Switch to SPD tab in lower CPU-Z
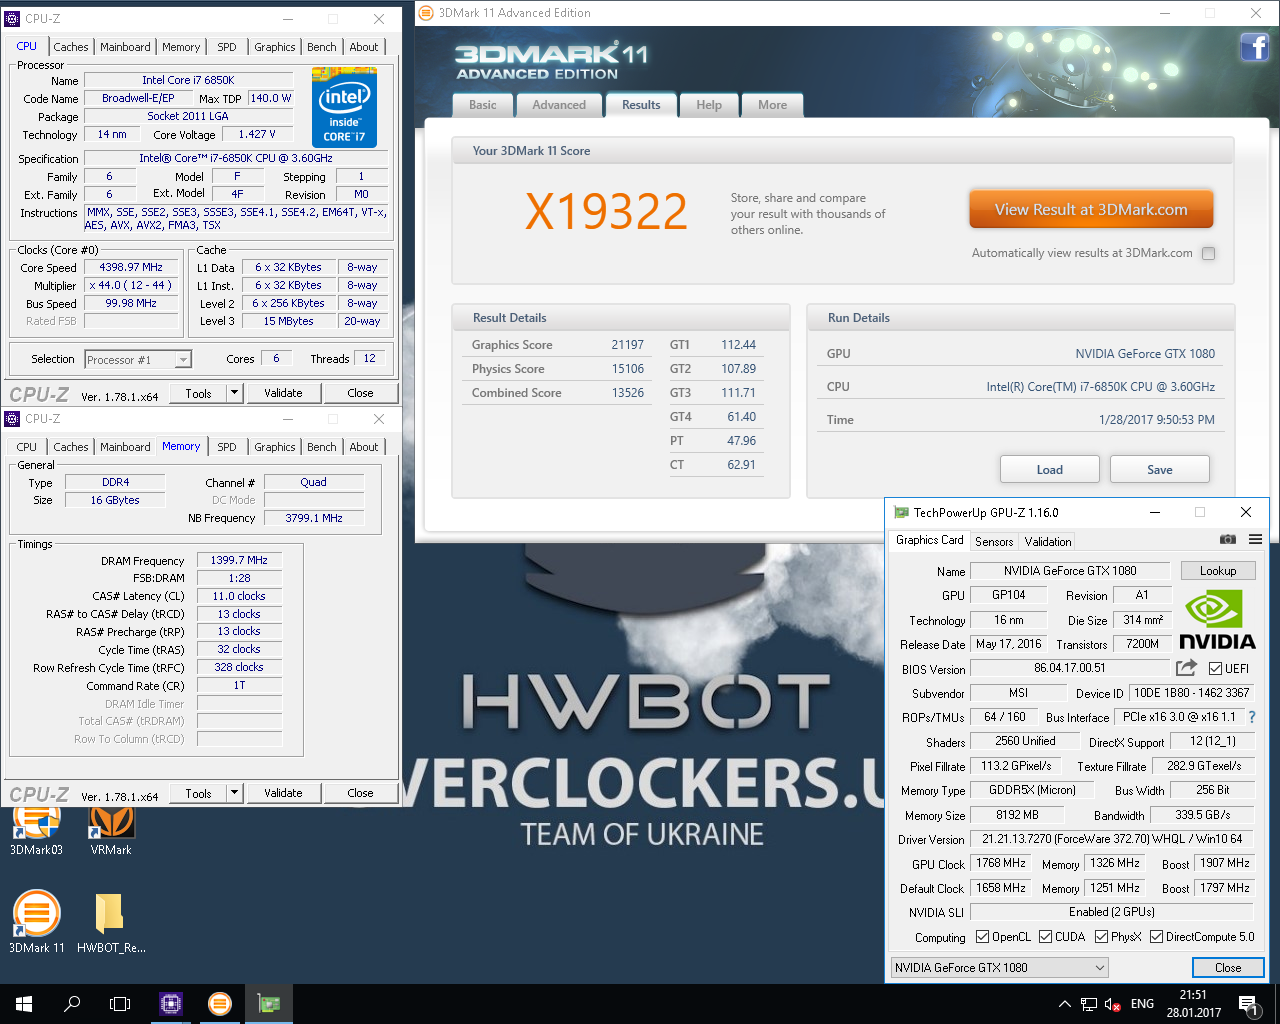The height and width of the screenshot is (1024, 1280). pos(227,447)
